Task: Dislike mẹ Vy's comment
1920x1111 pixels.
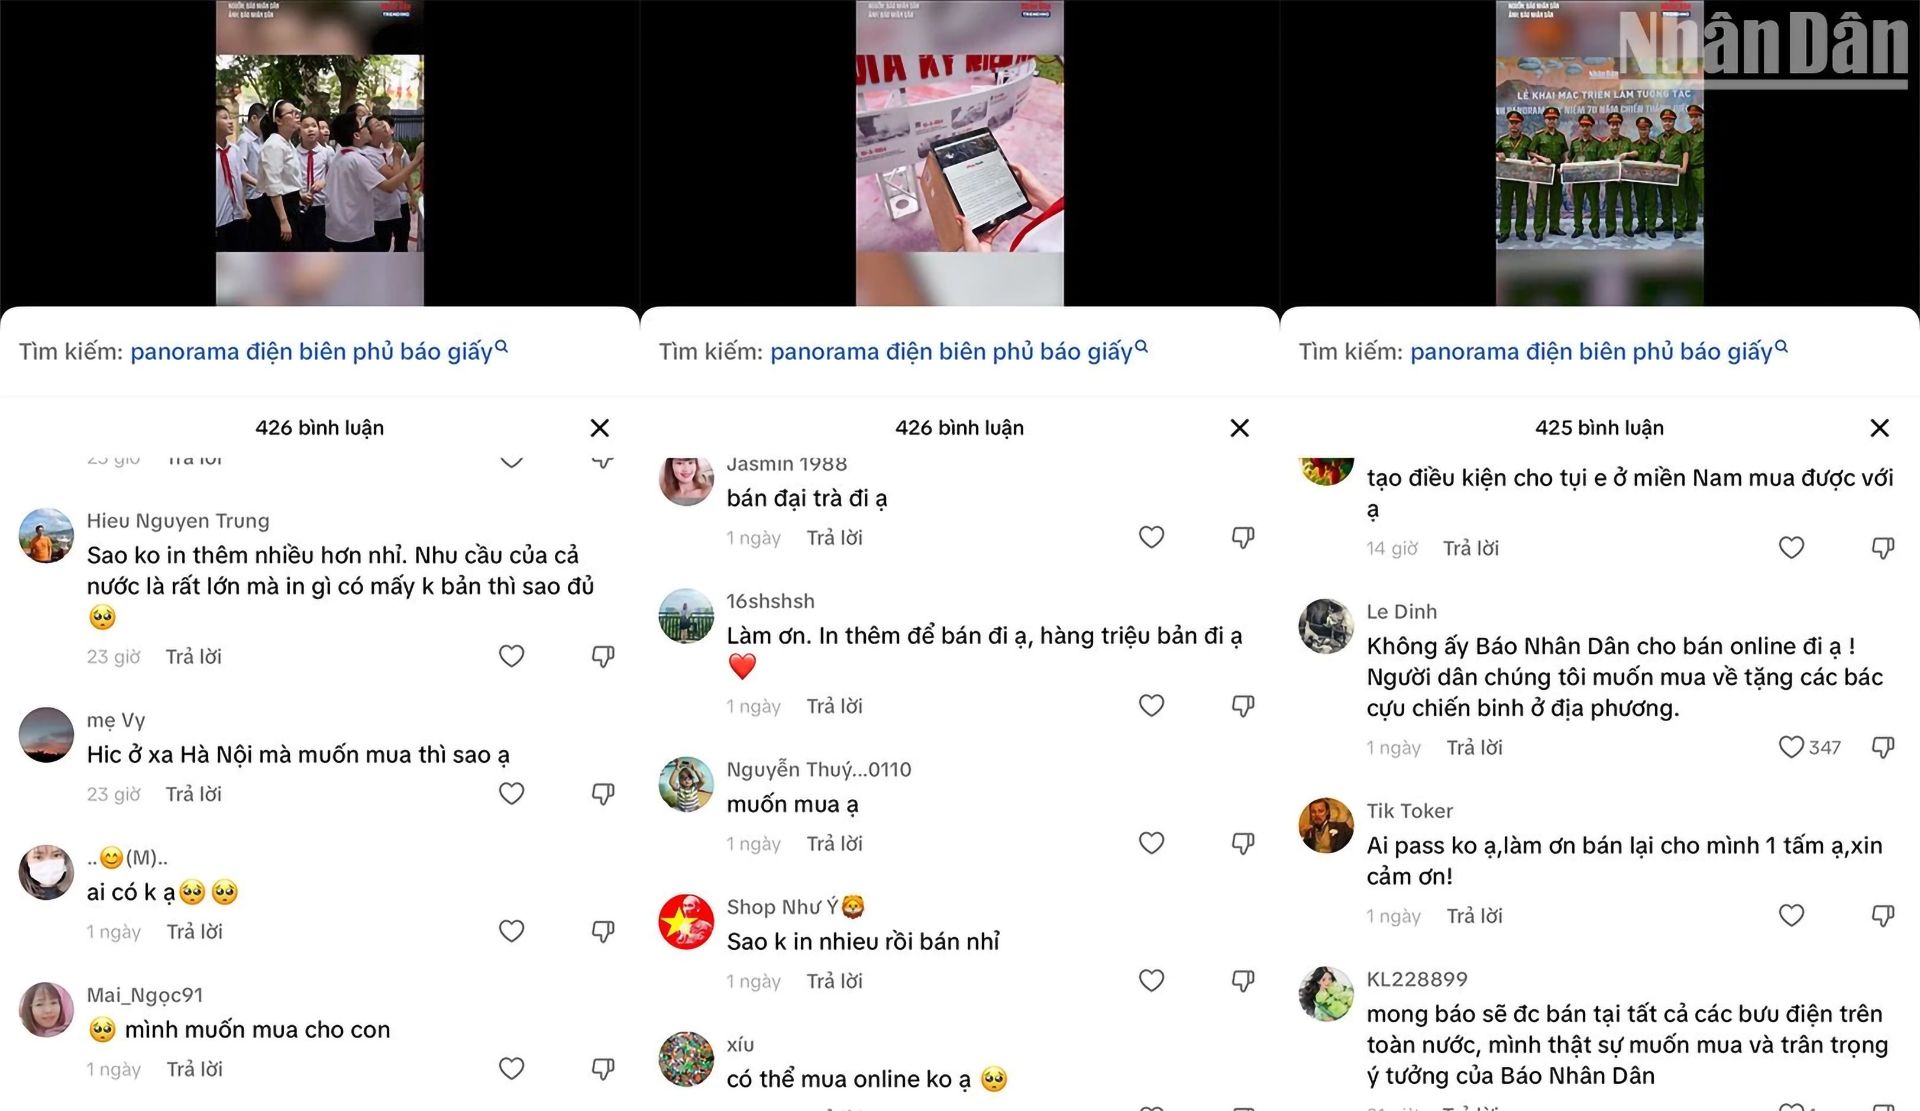Action: point(603,794)
